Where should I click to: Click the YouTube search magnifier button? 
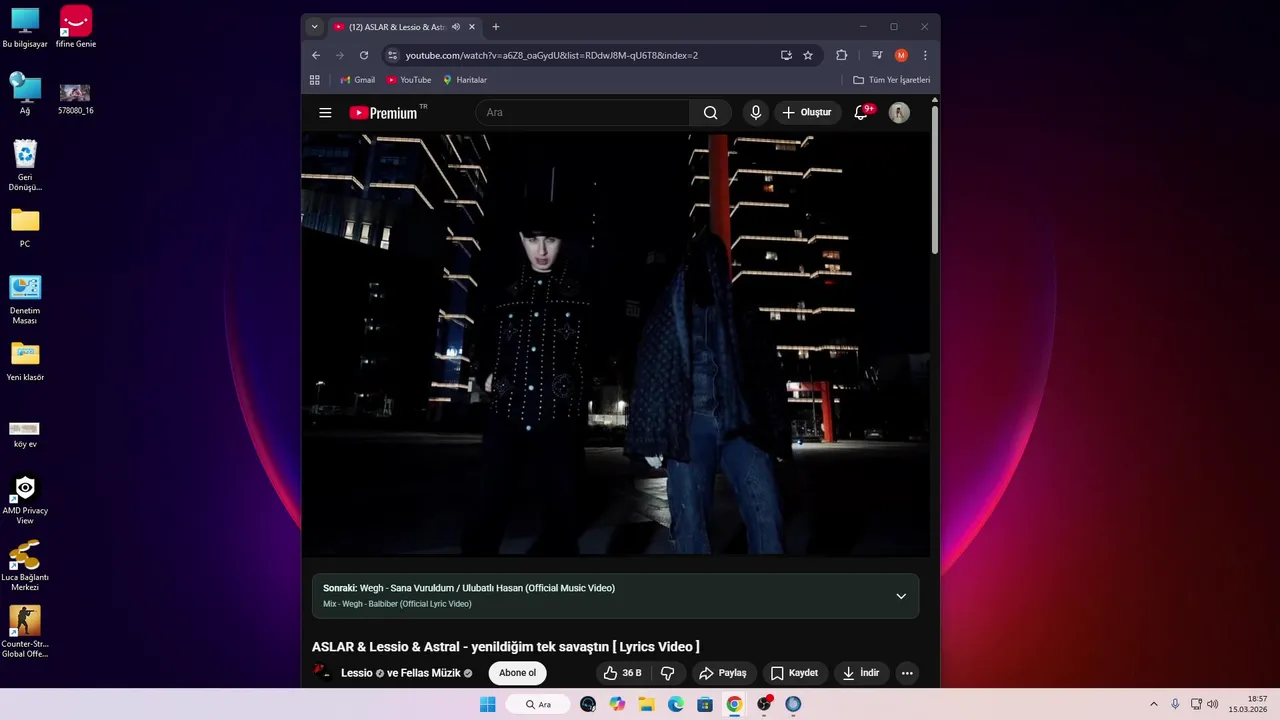pos(710,113)
